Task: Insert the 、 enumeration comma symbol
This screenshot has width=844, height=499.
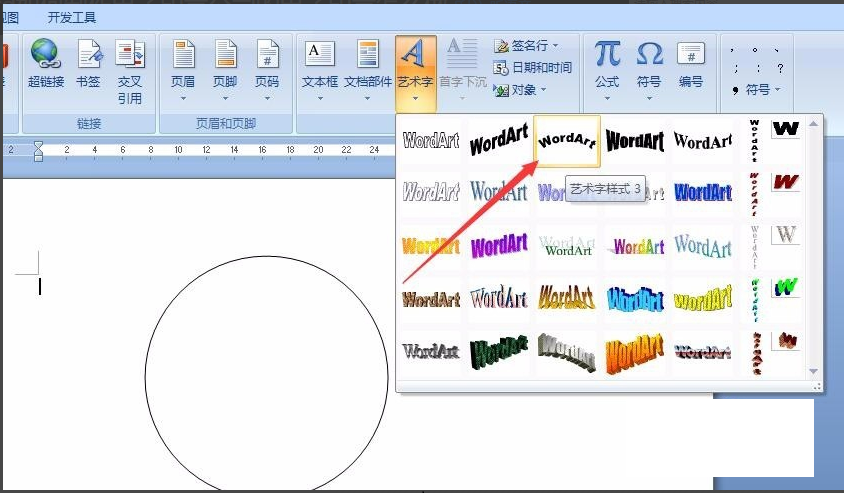Action: pos(777,50)
